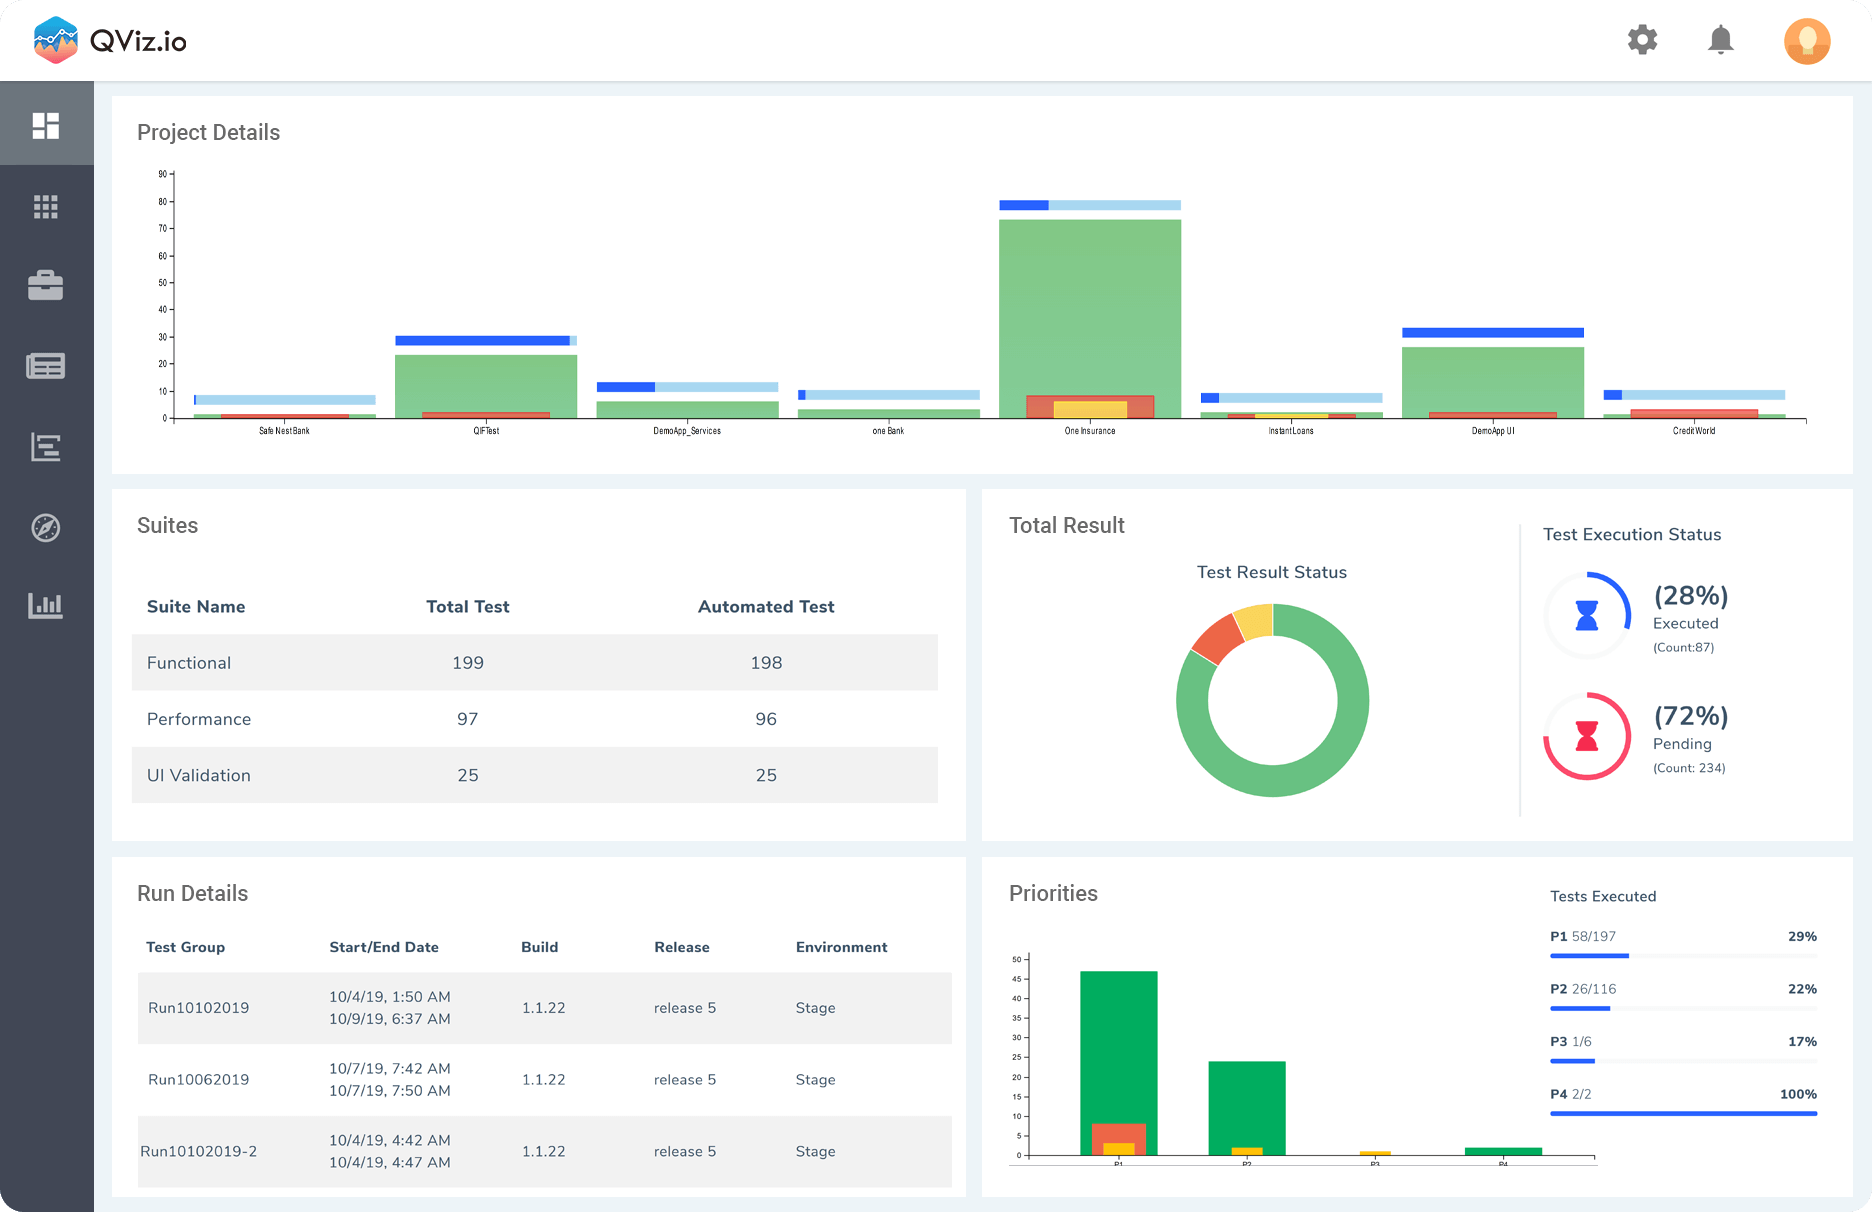This screenshot has width=1872, height=1212.
Task: Open the Dashboard panel in the sidebar
Action: [46, 123]
